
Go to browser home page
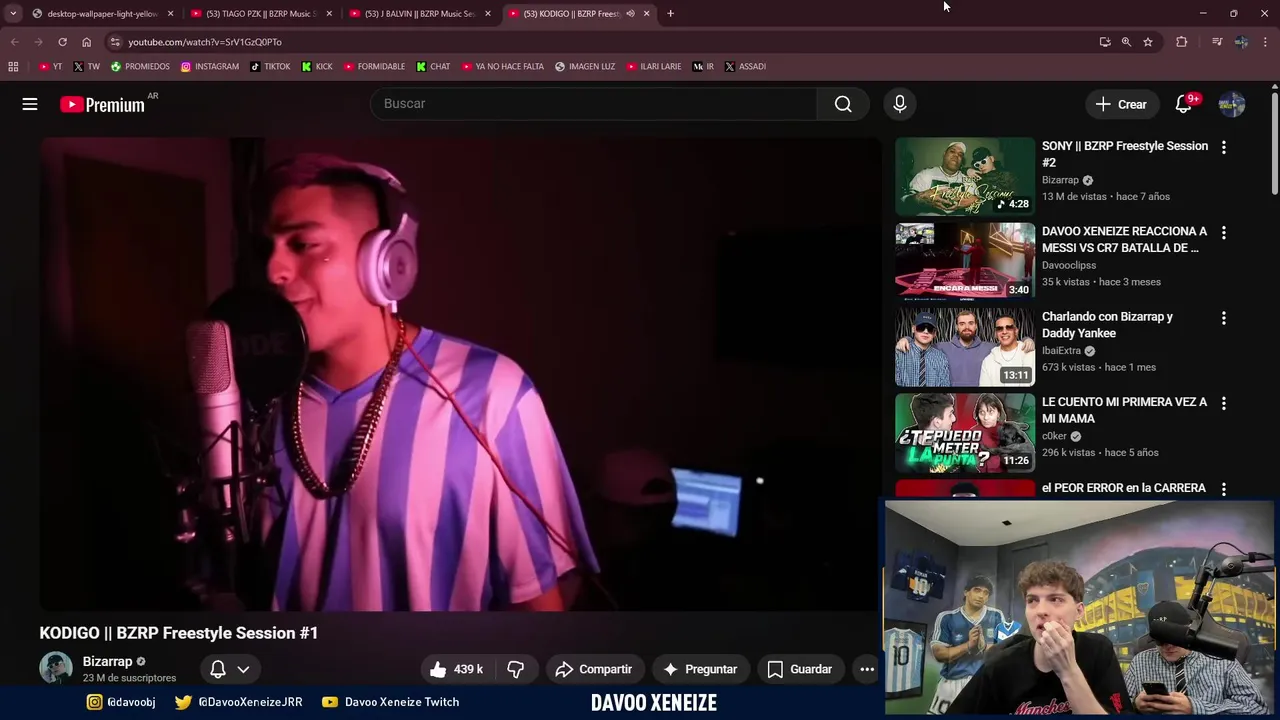pos(87,42)
